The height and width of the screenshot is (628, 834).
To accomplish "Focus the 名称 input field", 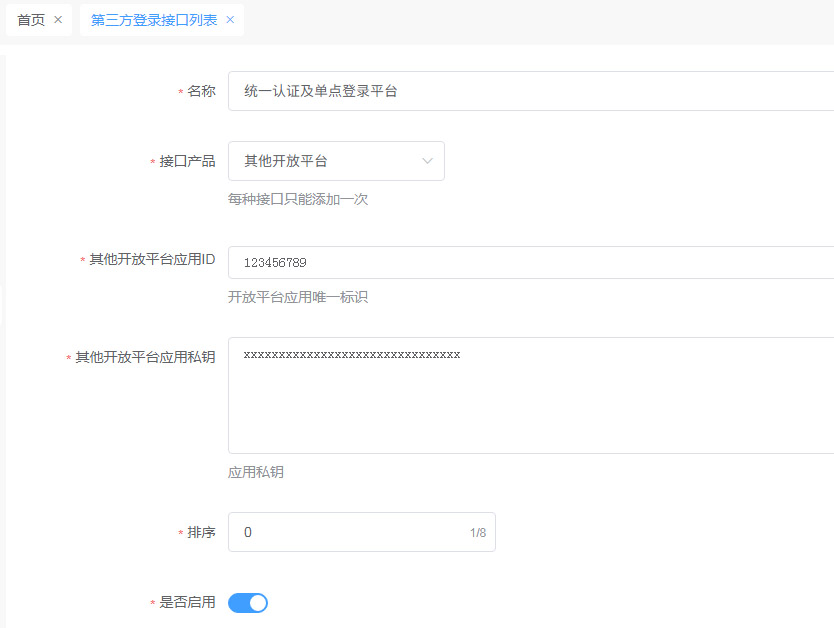I will tap(530, 91).
